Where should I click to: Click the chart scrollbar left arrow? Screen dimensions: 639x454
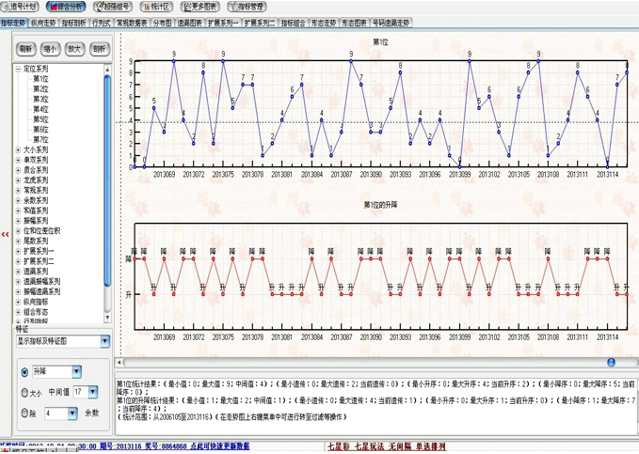coord(119,362)
